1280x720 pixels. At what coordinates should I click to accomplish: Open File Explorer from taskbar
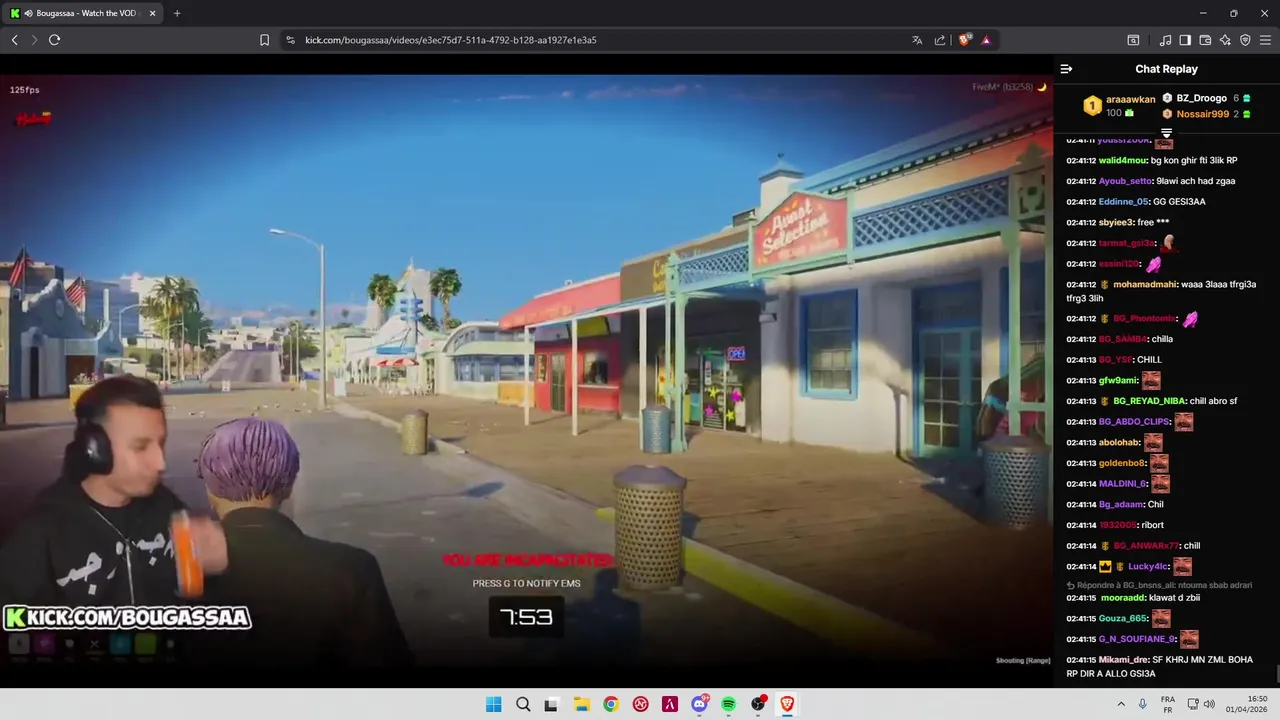581,704
